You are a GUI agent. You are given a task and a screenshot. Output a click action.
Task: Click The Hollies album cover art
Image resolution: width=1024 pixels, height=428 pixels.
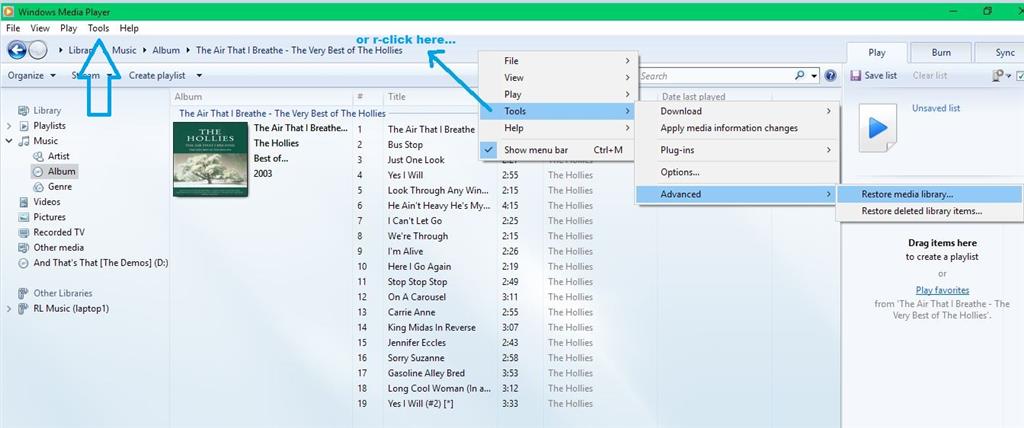pos(210,159)
